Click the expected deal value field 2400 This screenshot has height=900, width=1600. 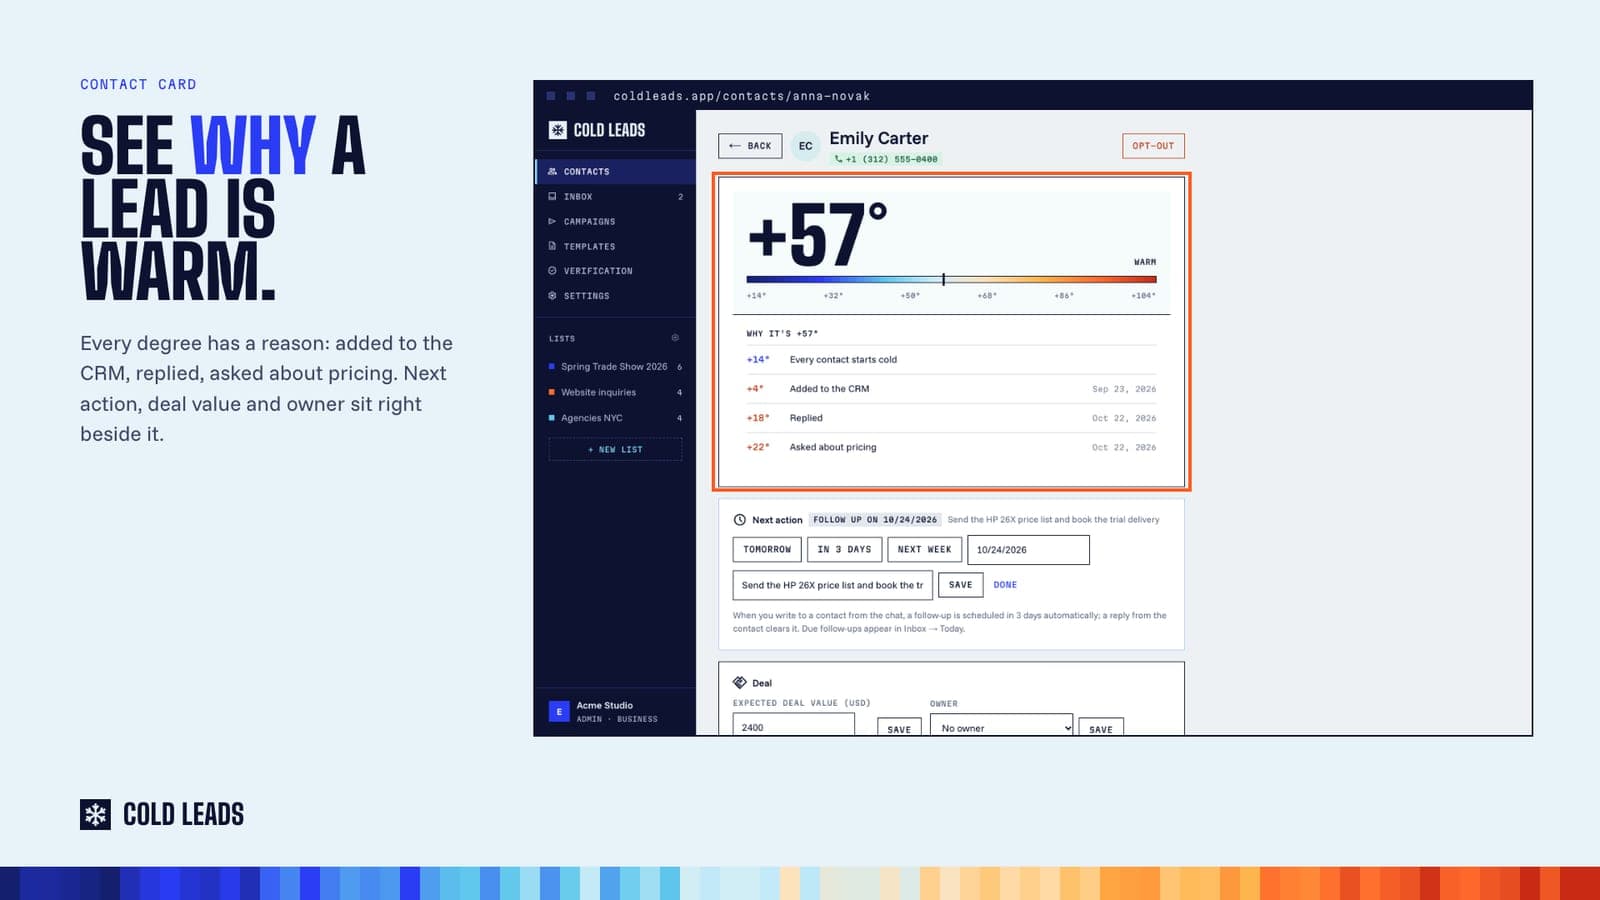(x=793, y=726)
